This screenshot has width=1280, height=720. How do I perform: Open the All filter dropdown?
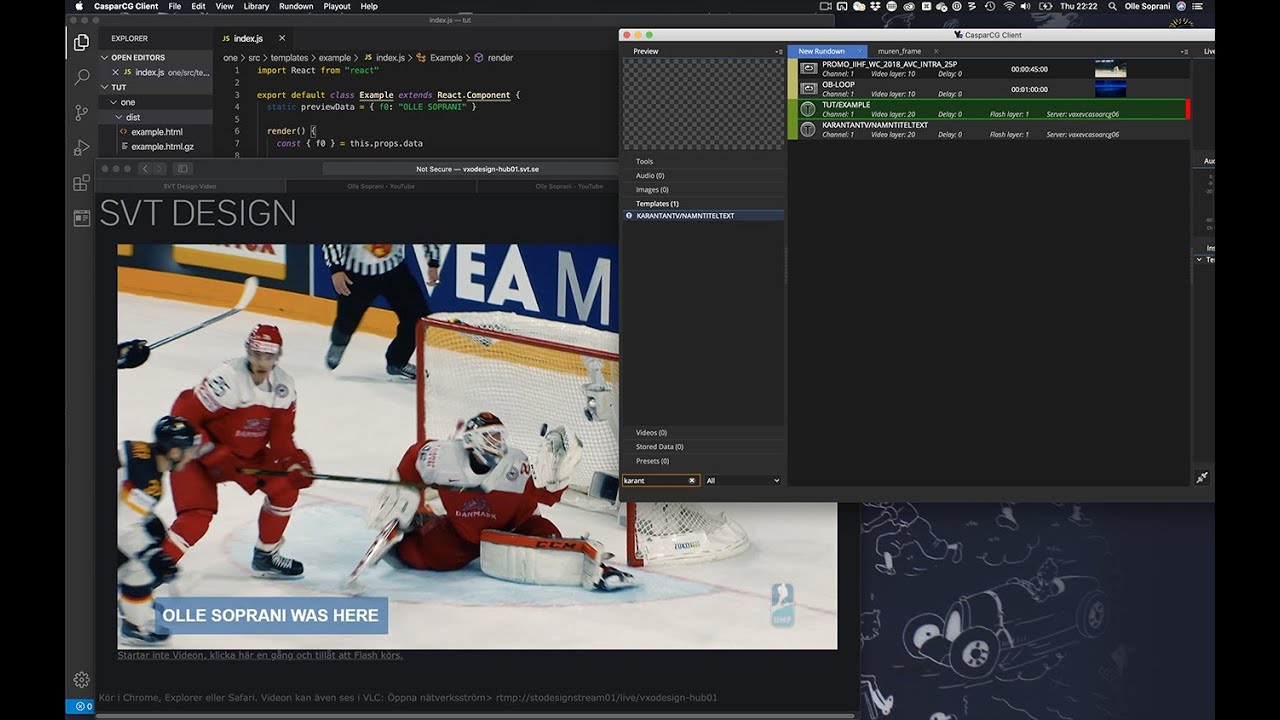pyautogui.click(x=743, y=481)
